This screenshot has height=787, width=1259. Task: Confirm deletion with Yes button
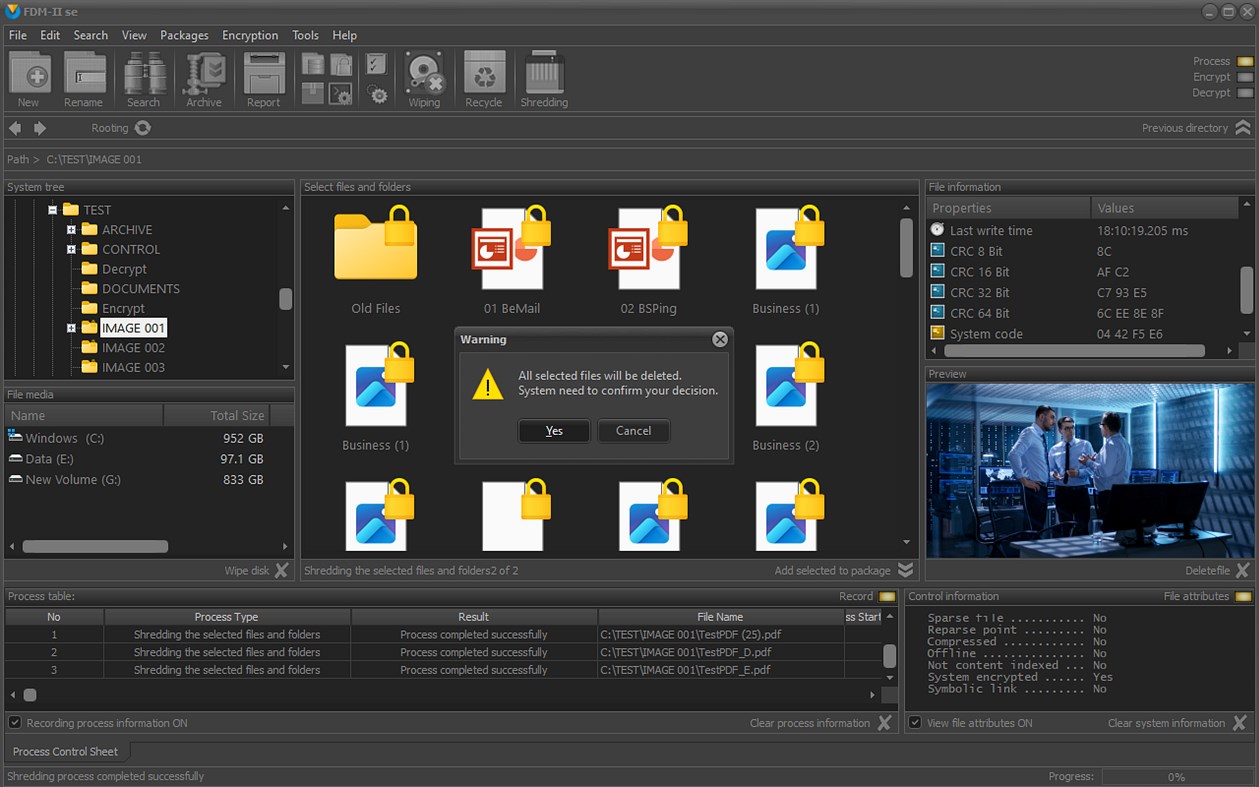tap(553, 431)
